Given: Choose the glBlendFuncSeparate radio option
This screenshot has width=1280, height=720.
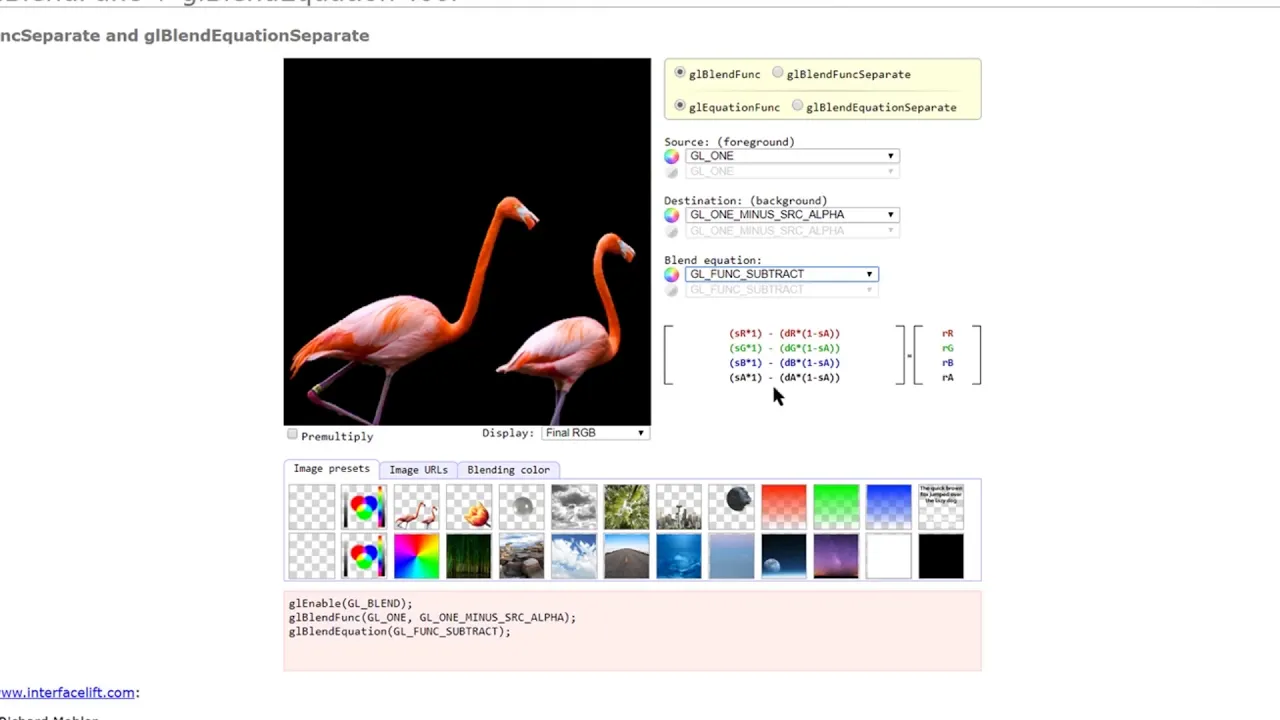Looking at the screenshot, I should [x=778, y=73].
